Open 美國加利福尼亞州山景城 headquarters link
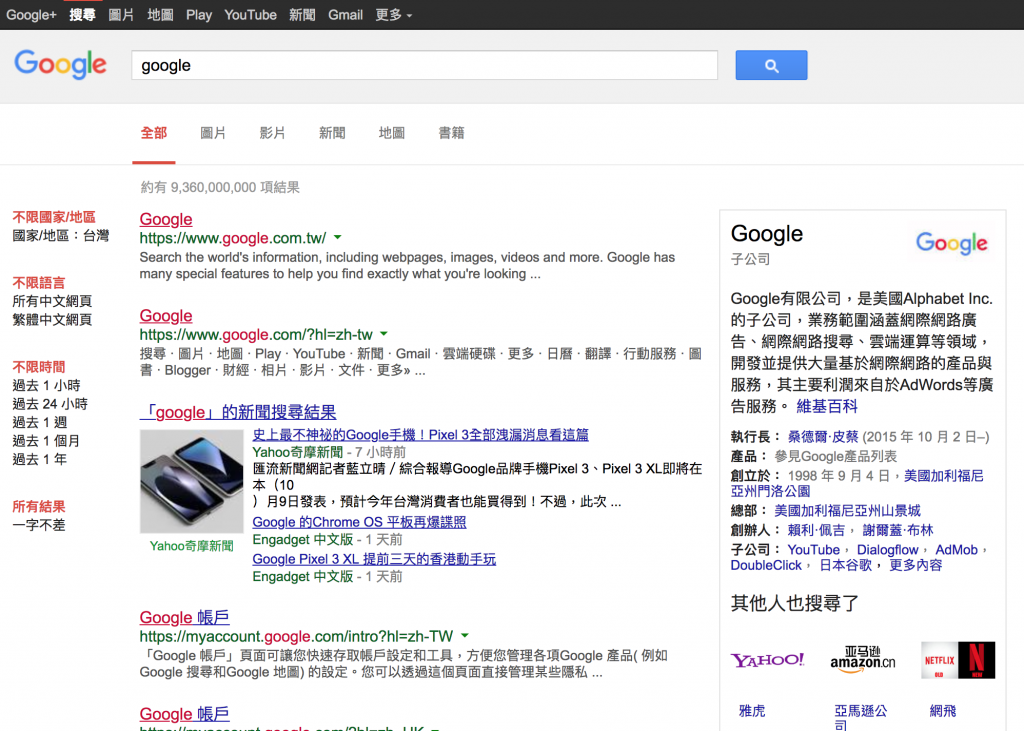The width and height of the screenshot is (1024, 731). tap(847, 511)
